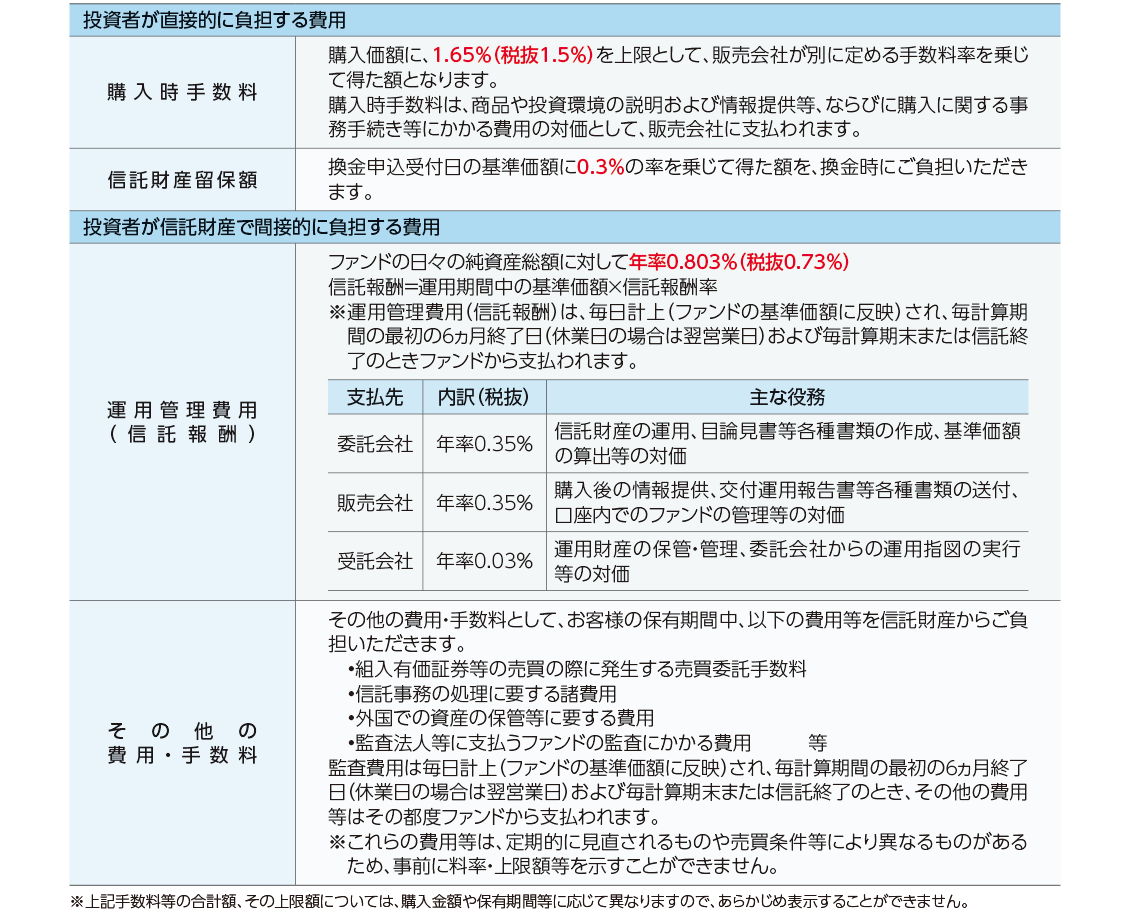
Task: Select the 販売会社 cell in inner table
Action: [x=375, y=503]
